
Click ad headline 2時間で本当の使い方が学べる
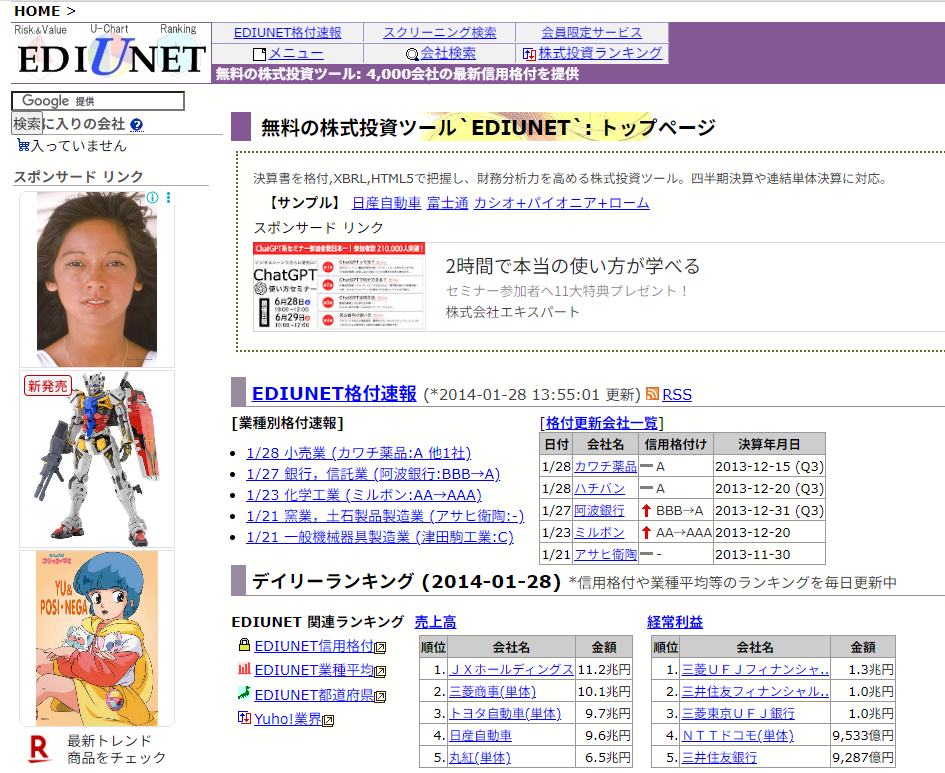click(x=573, y=266)
